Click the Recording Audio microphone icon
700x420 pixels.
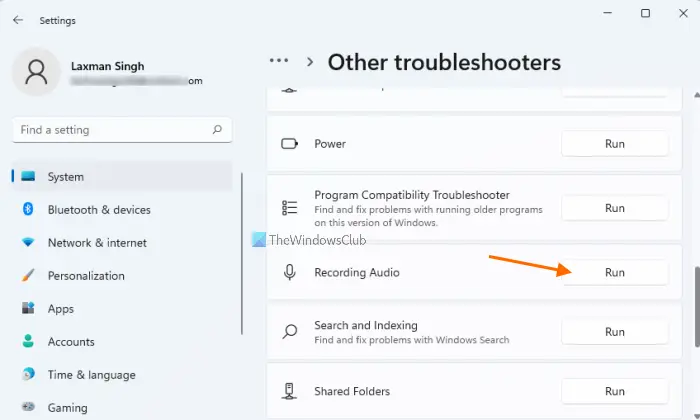(289, 272)
